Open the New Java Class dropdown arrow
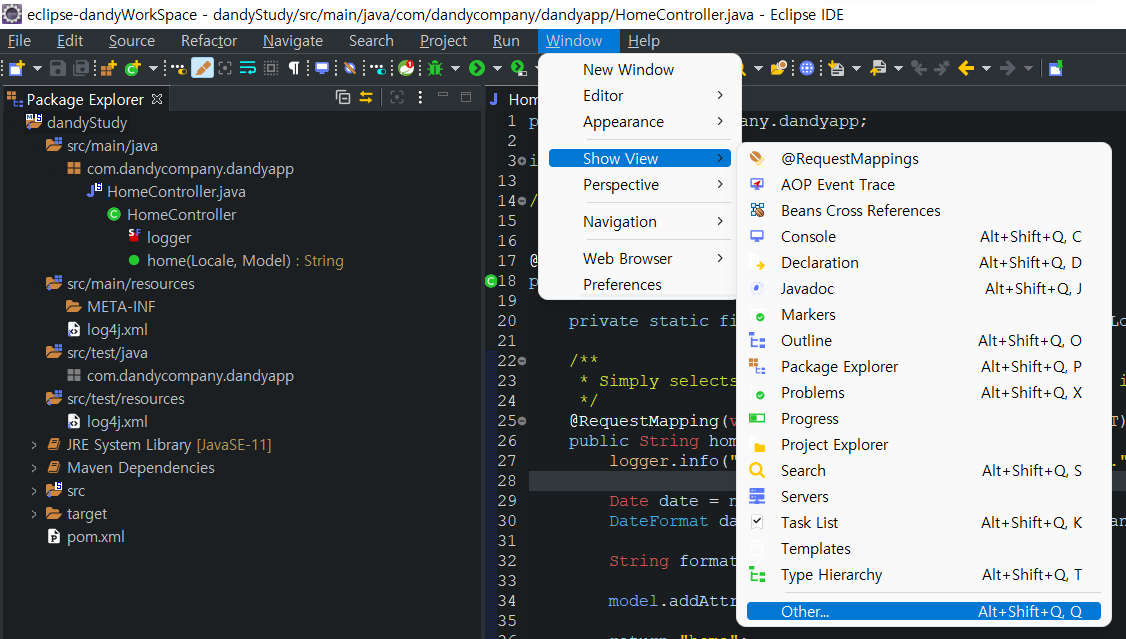This screenshot has width=1126, height=639. click(x=153, y=68)
